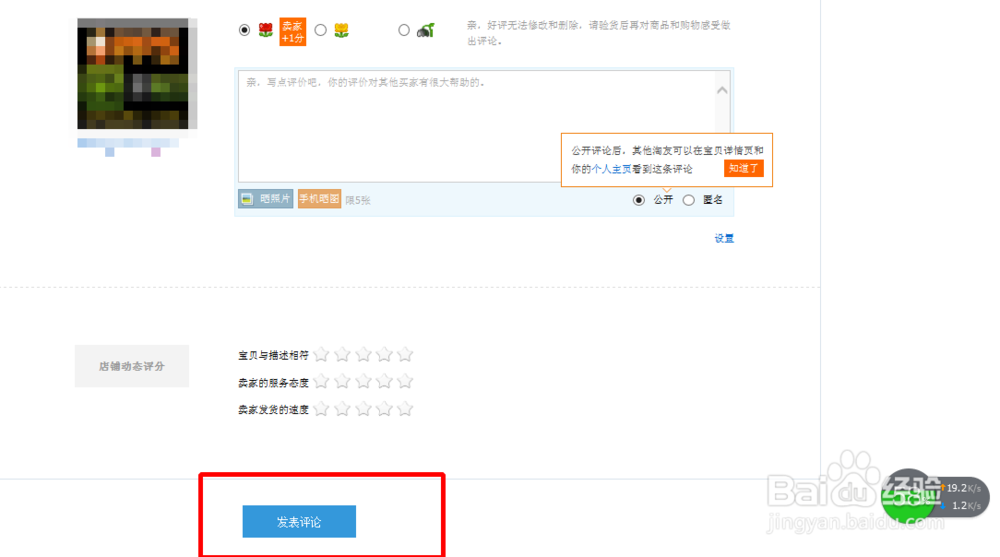
Task: Rate 卖家的服务态度 two stars
Action: coord(342,382)
